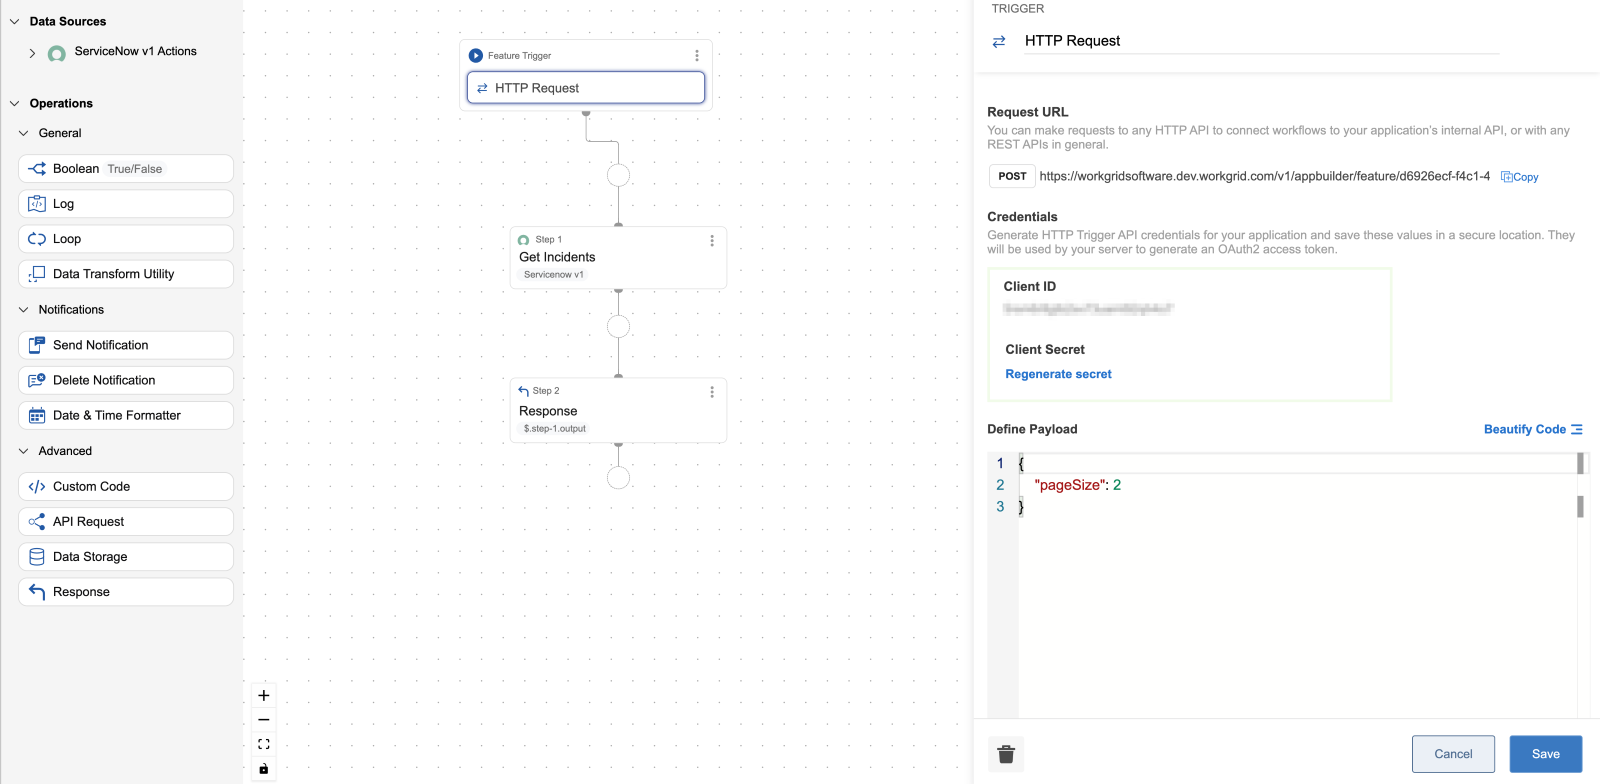
Task: Toggle the canvas lock icon
Action: (264, 769)
